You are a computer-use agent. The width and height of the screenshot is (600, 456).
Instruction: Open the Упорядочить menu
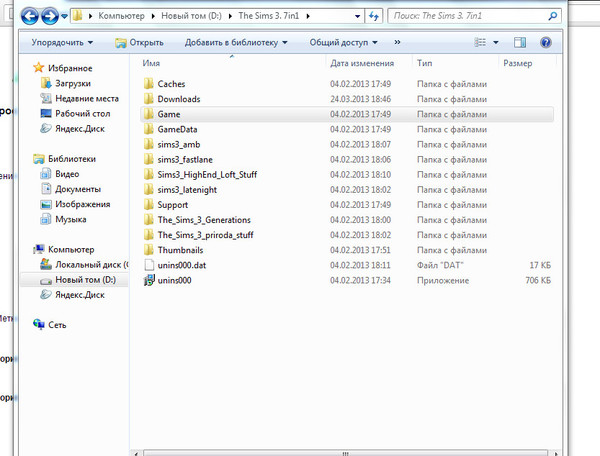click(62, 42)
